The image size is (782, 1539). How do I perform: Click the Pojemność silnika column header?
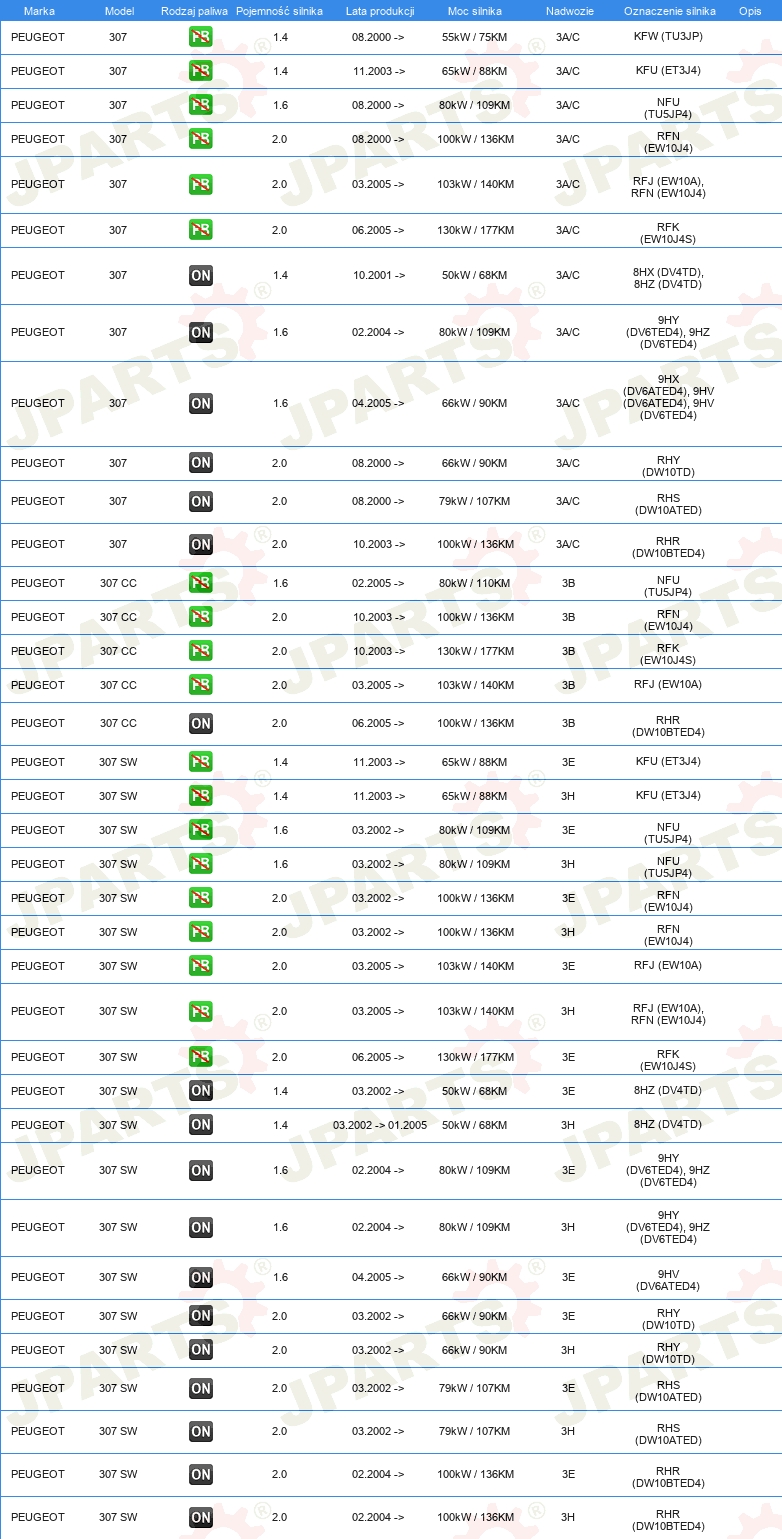tap(279, 10)
